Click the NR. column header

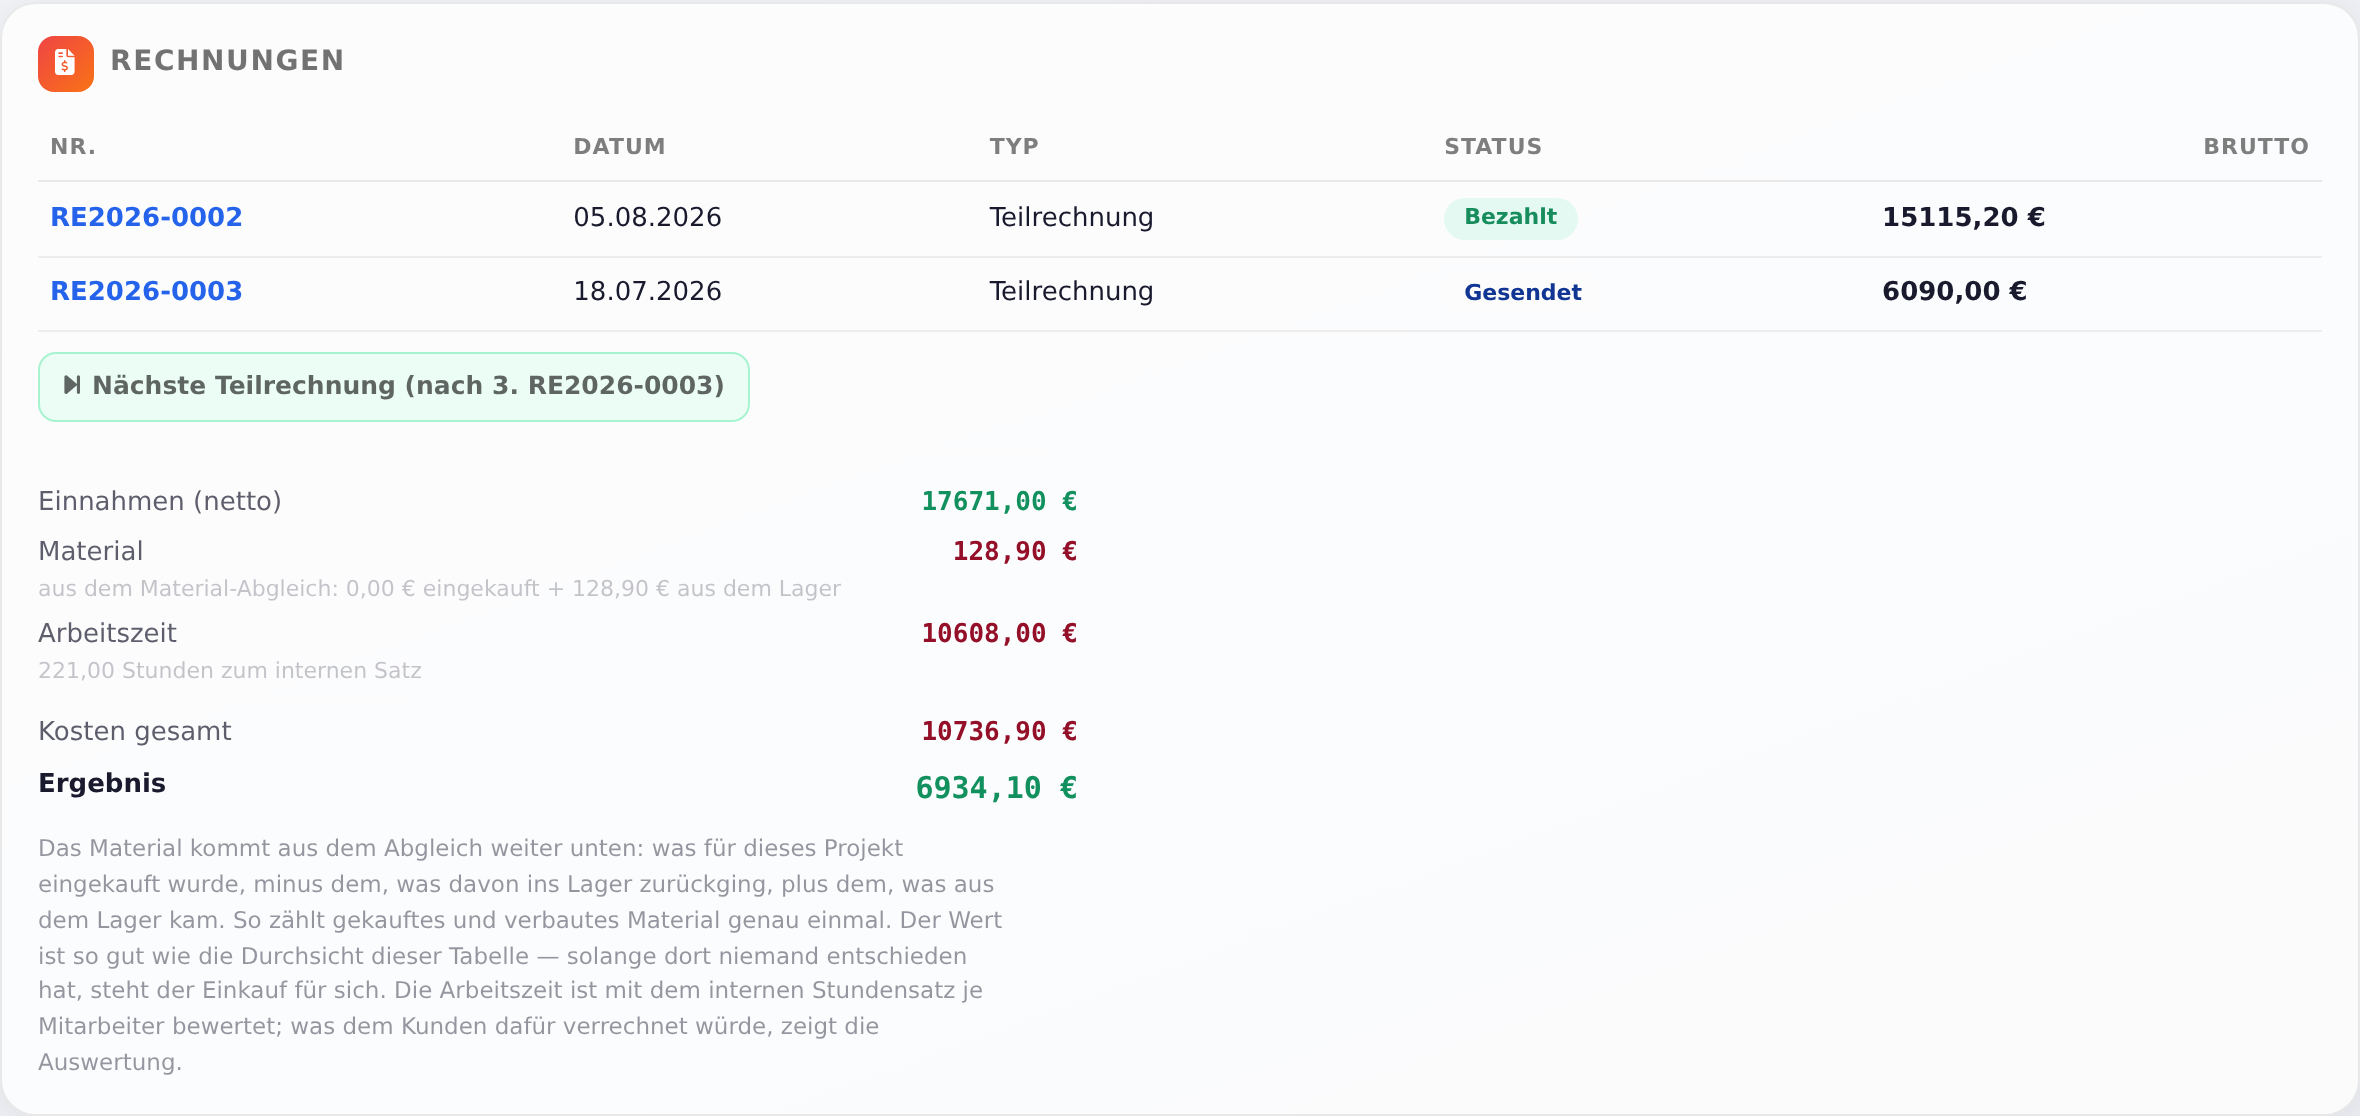coord(73,147)
